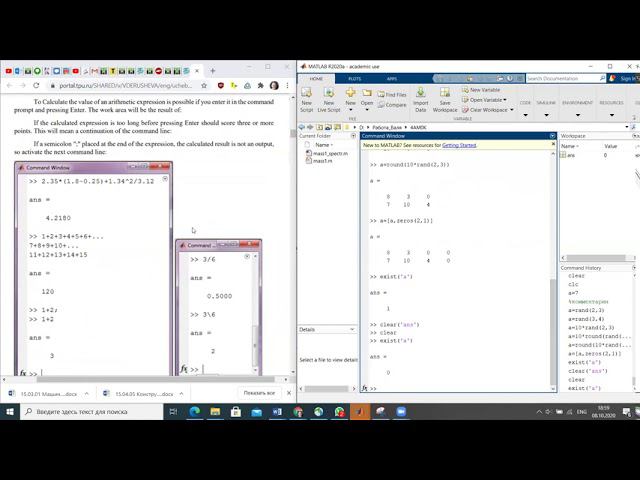Open Zoom from taskbar
Screen dimensions: 640x480
click(x=401, y=412)
